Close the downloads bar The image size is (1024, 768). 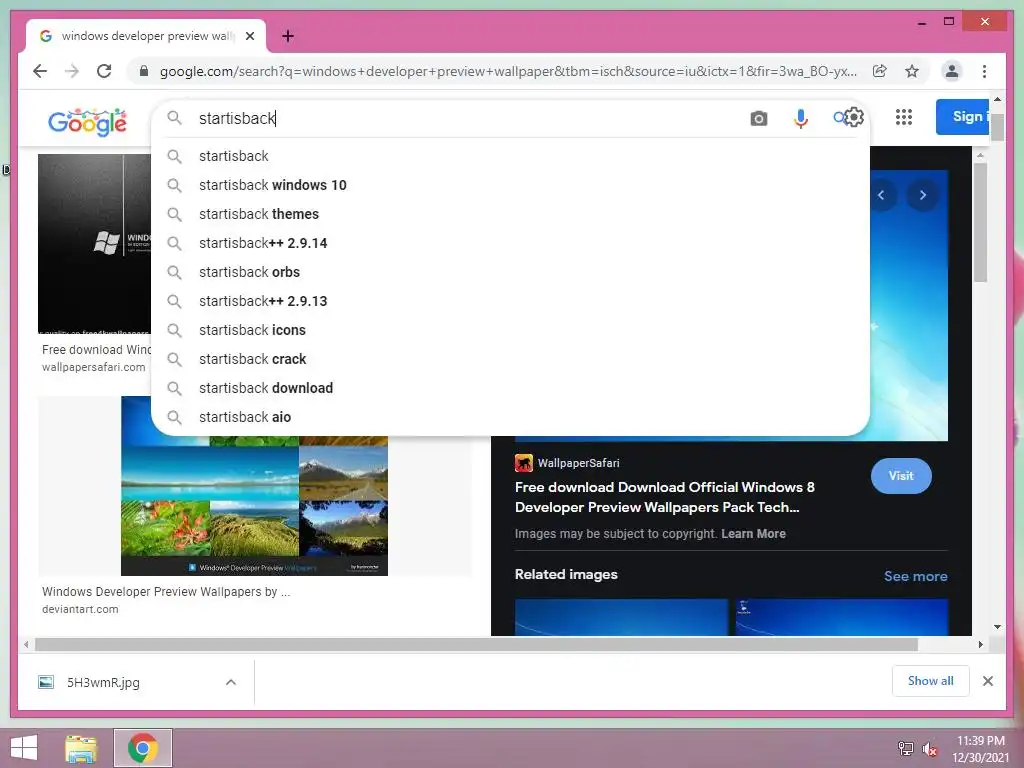[987, 681]
